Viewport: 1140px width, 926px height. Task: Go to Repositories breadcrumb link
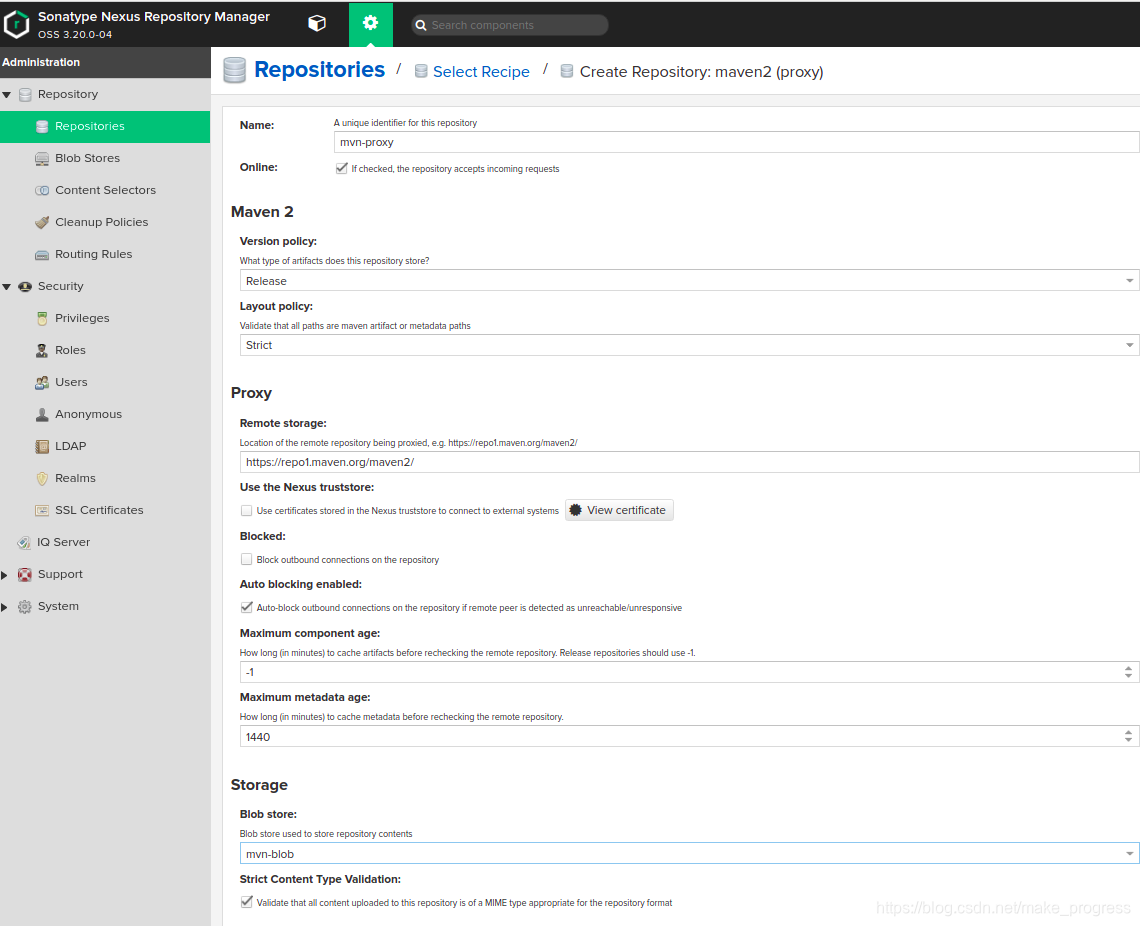click(x=319, y=70)
